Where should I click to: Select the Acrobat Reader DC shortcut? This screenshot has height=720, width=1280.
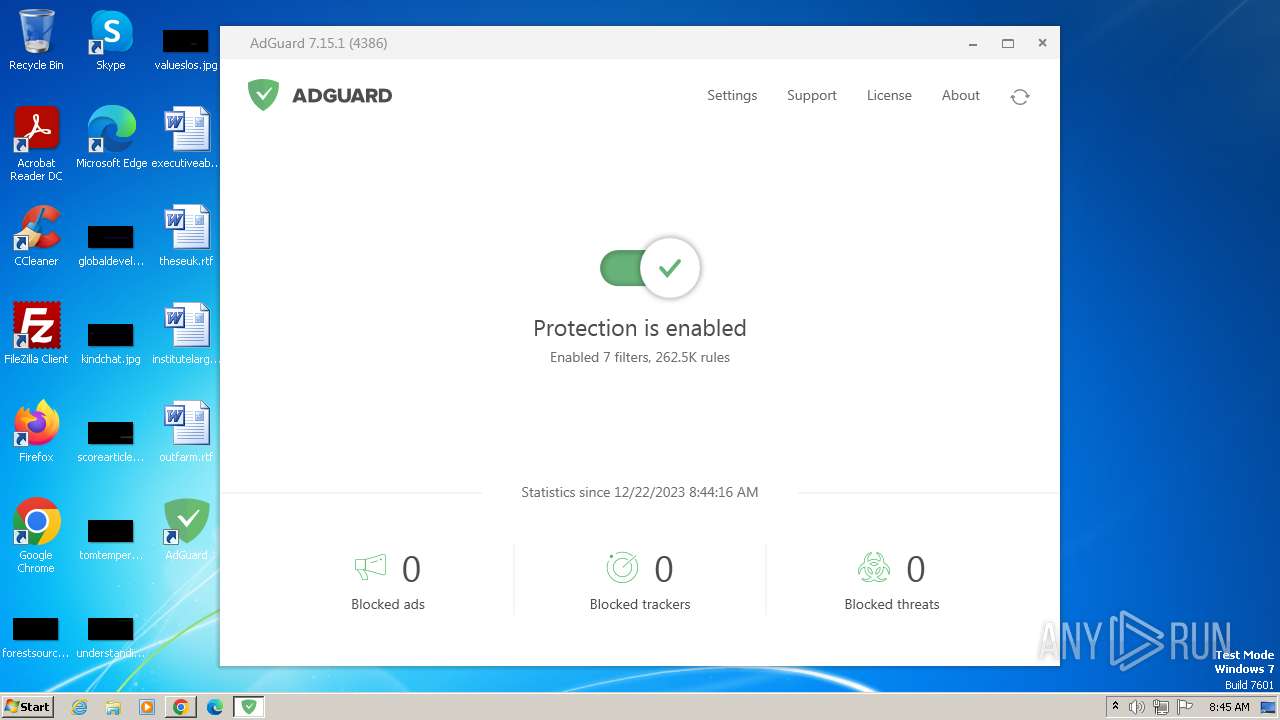coord(36,144)
